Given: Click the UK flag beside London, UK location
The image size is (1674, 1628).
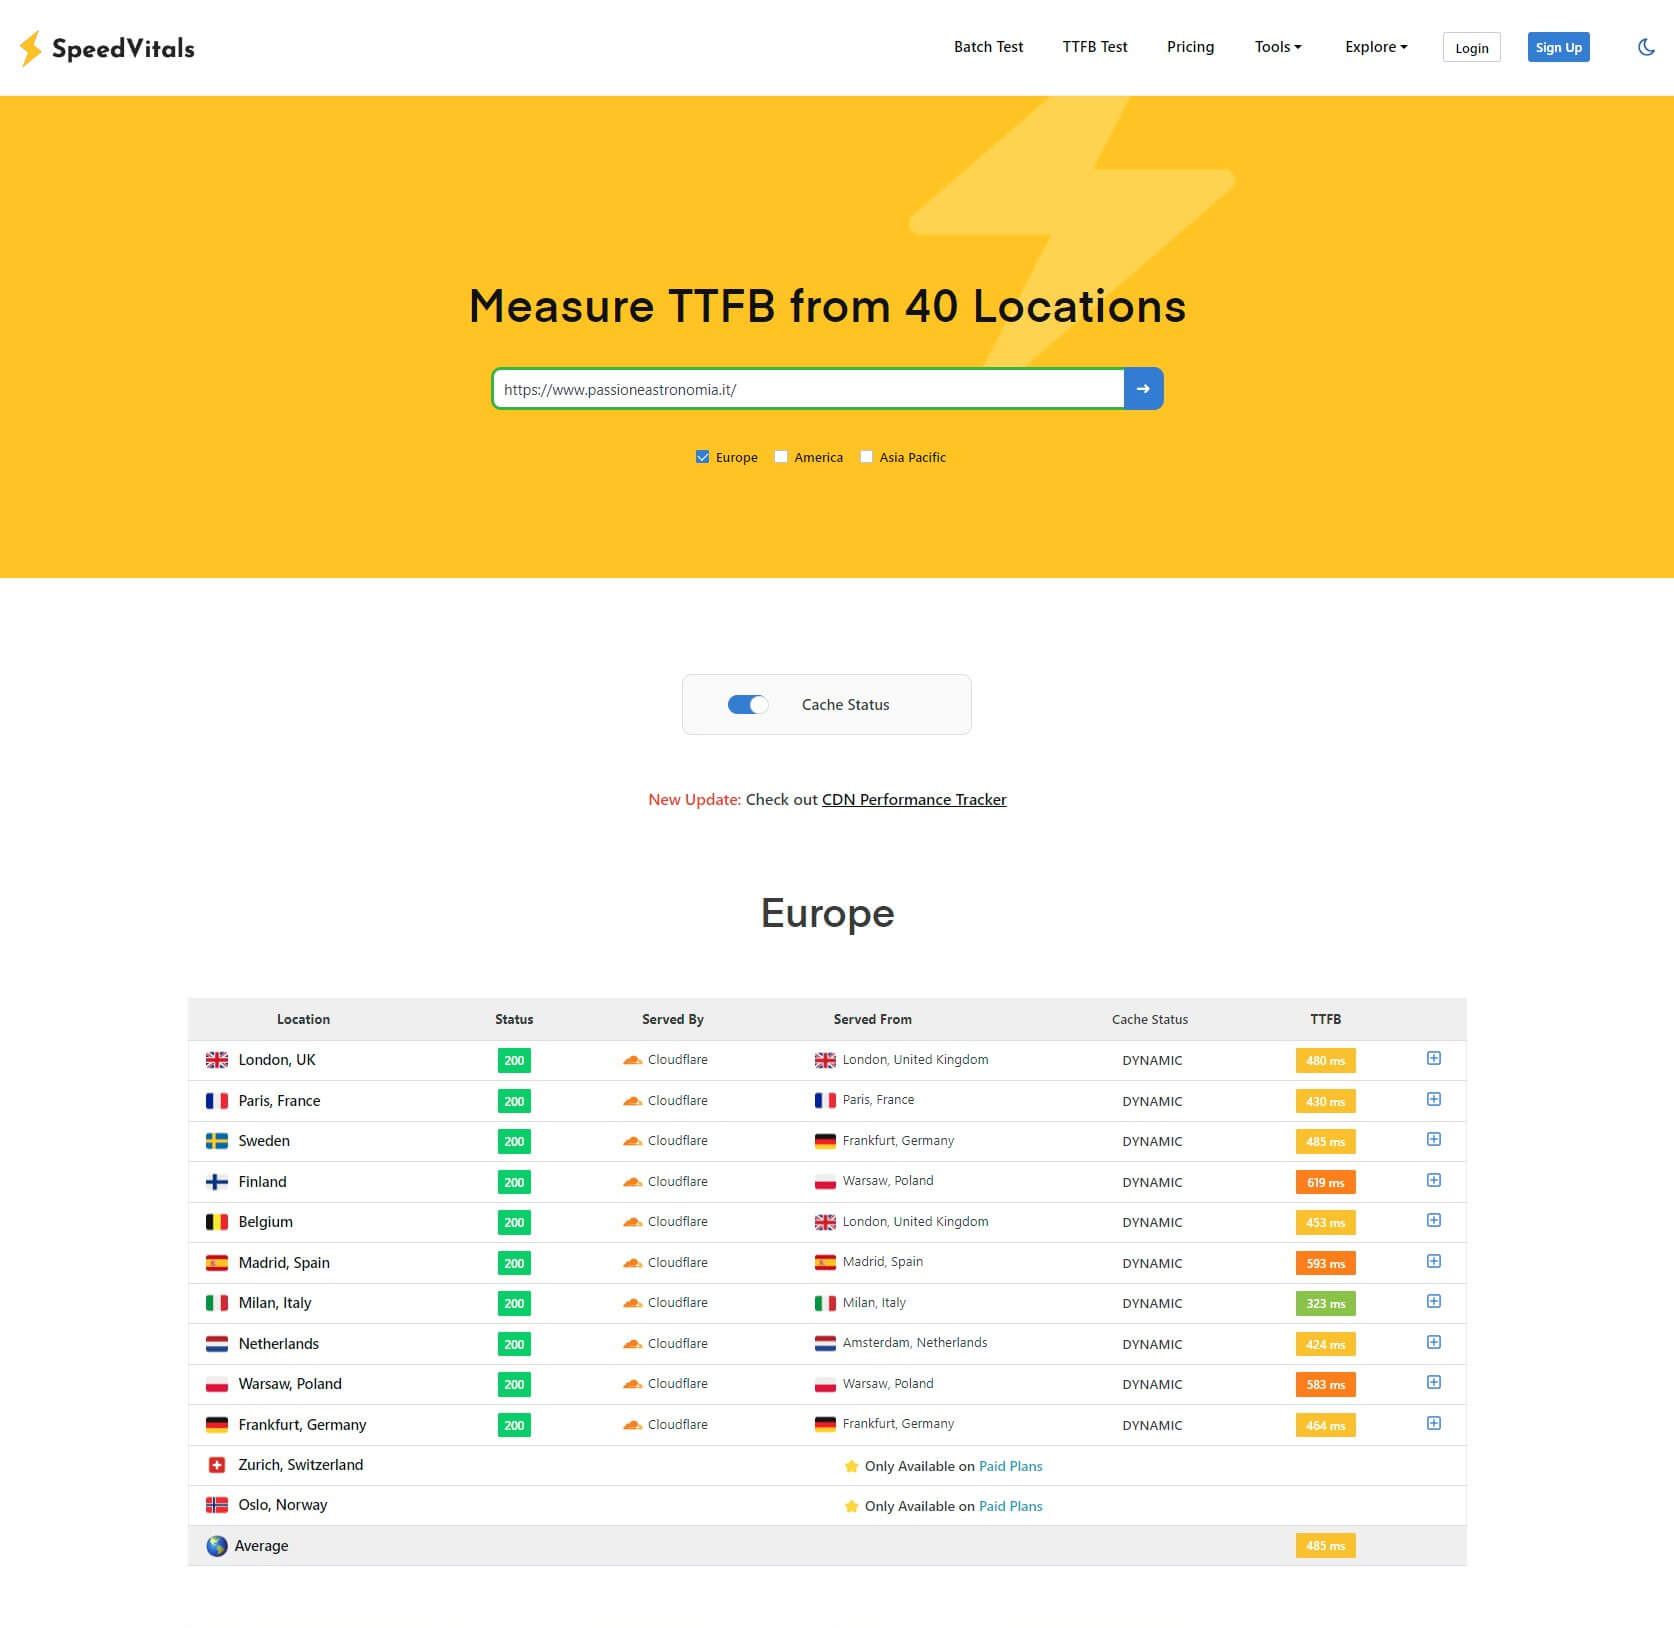Looking at the screenshot, I should click(217, 1060).
